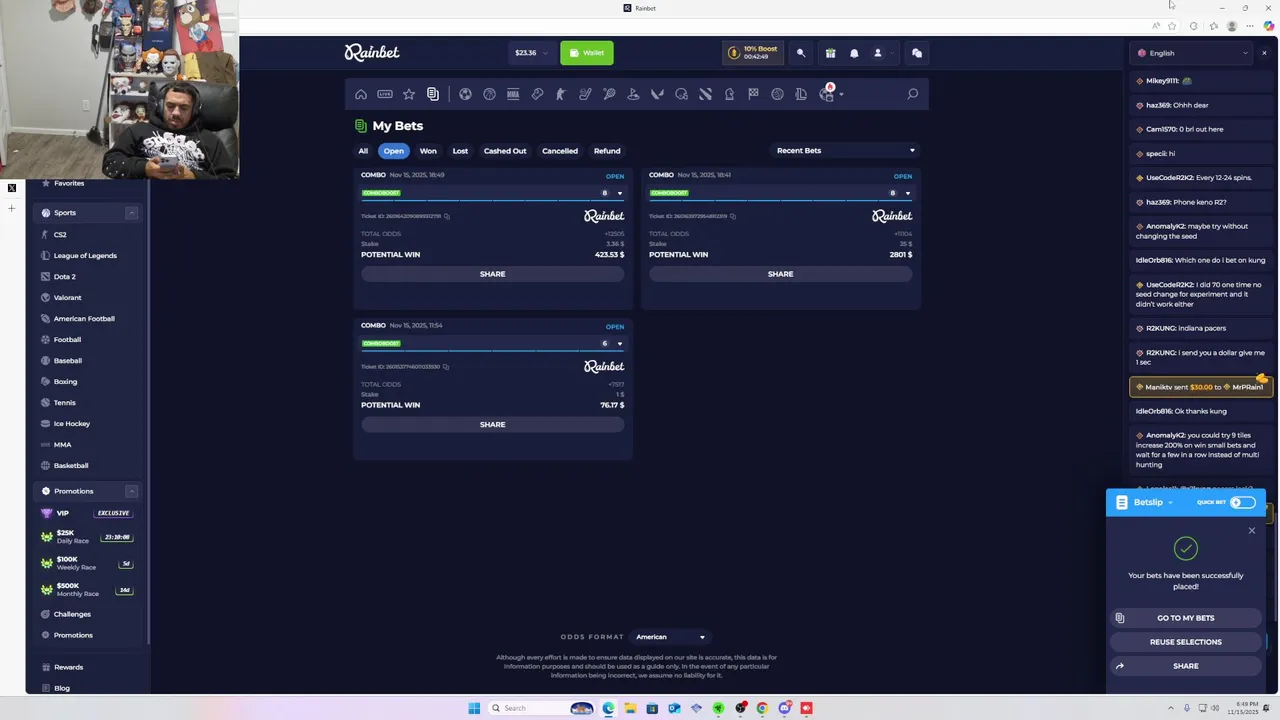Open the header search icon

point(800,53)
